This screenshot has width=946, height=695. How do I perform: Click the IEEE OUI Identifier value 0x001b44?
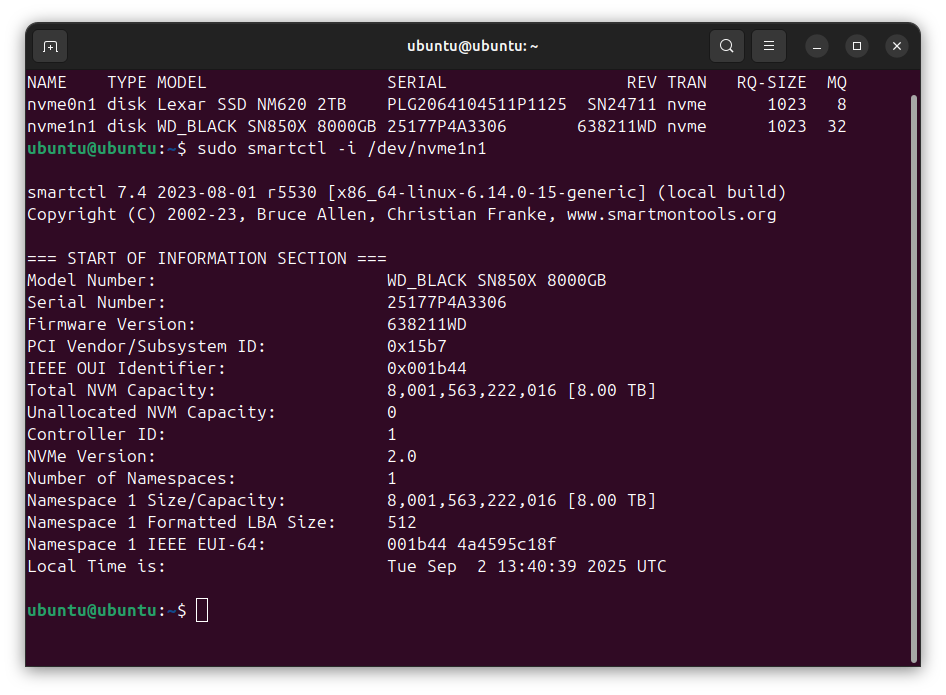point(427,368)
